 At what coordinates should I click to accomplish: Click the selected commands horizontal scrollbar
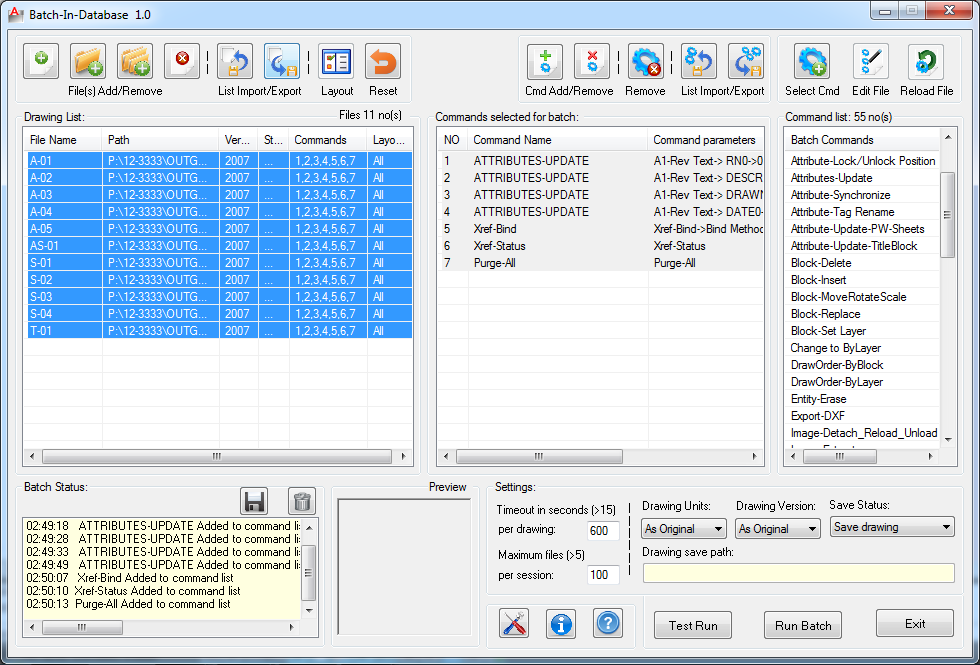click(x=600, y=457)
